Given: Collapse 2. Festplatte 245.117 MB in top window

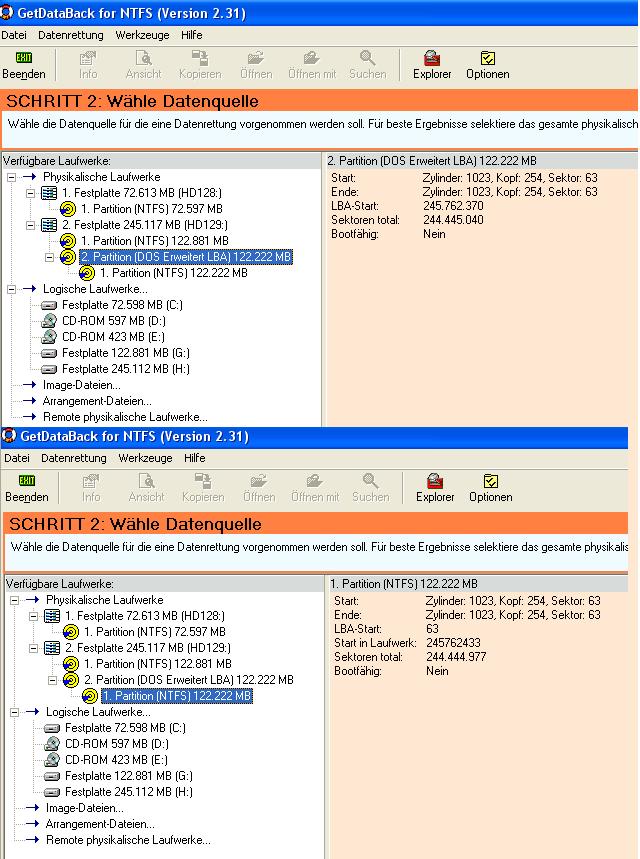Looking at the screenshot, I should click(x=31, y=225).
